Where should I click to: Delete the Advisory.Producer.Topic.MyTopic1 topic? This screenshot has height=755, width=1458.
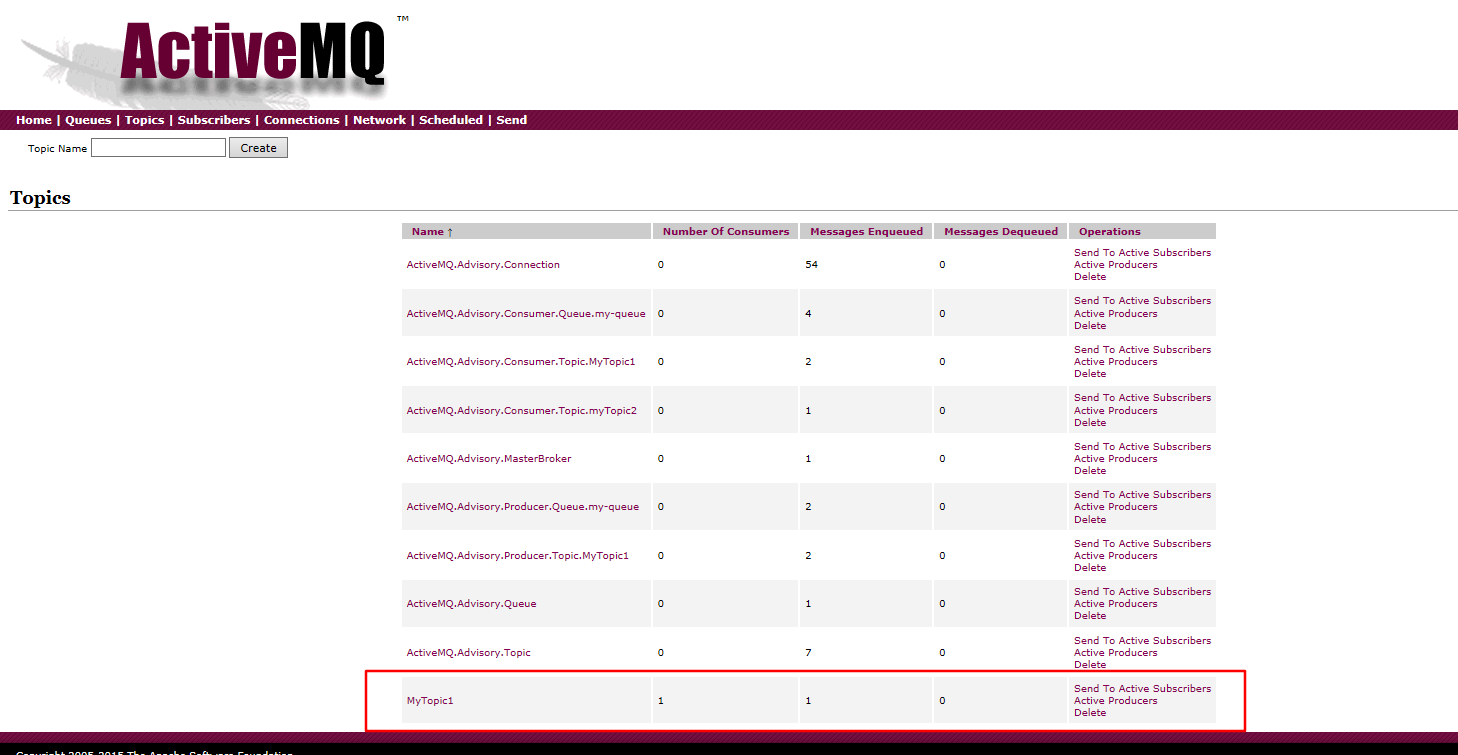click(x=1090, y=568)
